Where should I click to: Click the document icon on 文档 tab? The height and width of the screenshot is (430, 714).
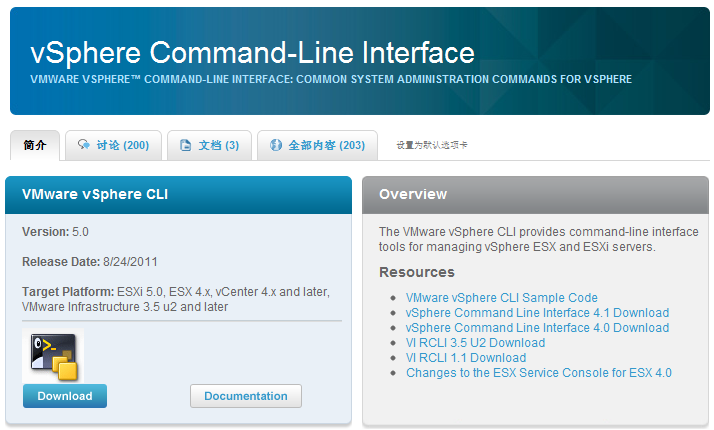[185, 146]
